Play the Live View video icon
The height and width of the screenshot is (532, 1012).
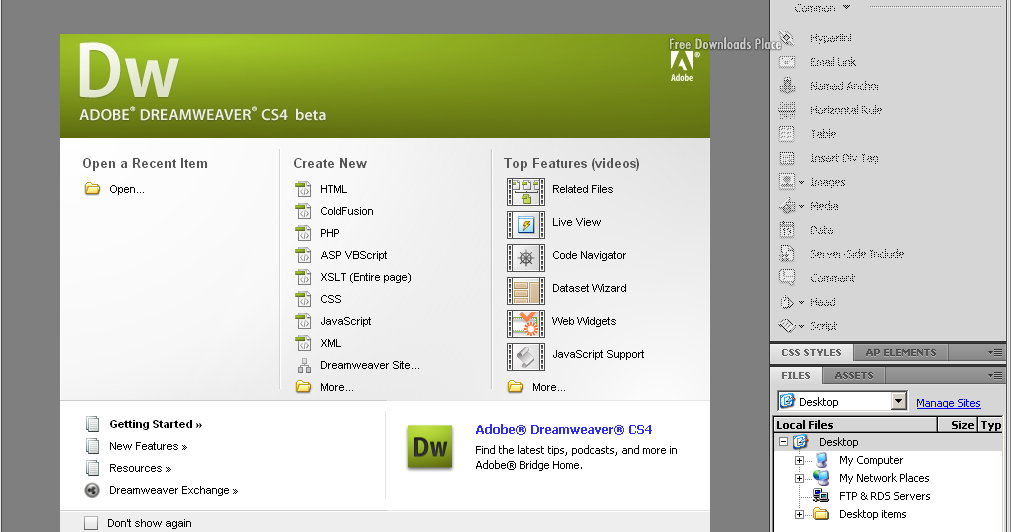tap(526, 225)
